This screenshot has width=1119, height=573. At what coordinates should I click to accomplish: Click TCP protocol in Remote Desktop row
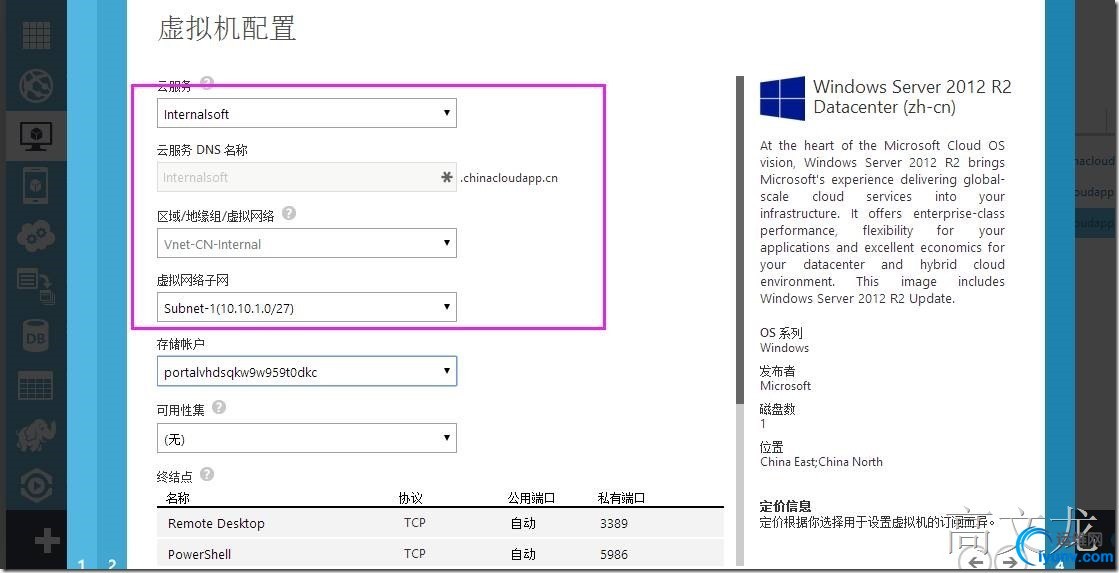(x=415, y=522)
